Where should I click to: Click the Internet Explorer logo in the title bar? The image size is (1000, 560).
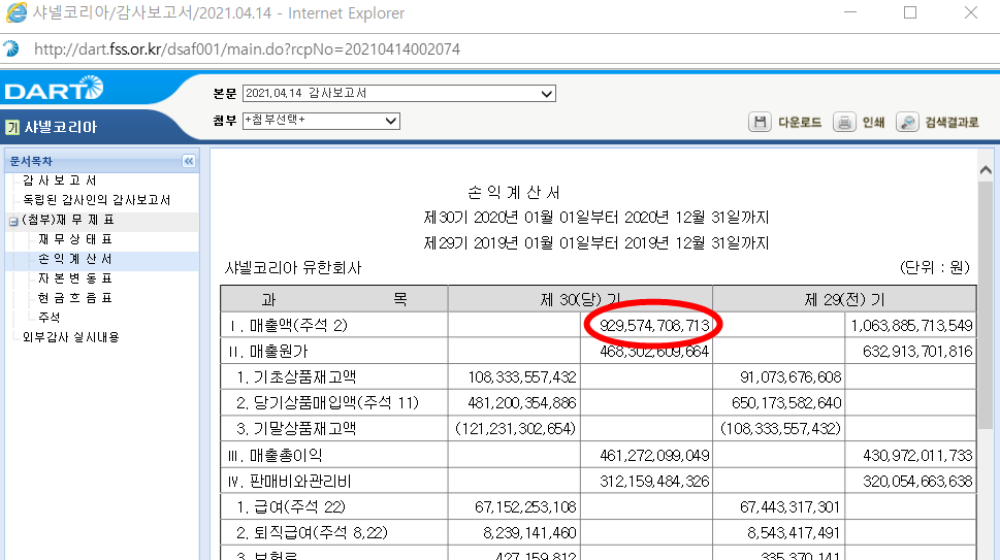pos(15,13)
